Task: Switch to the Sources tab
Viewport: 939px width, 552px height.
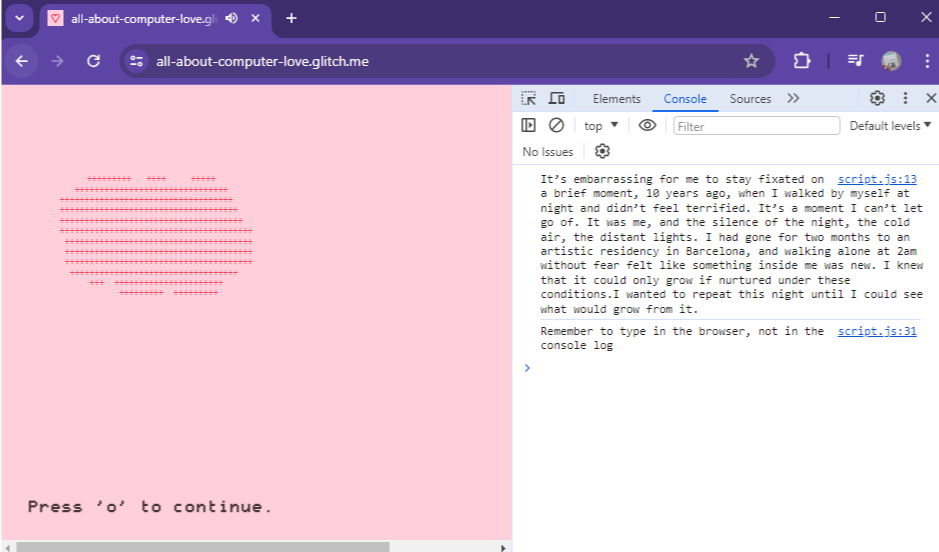Action: click(750, 99)
